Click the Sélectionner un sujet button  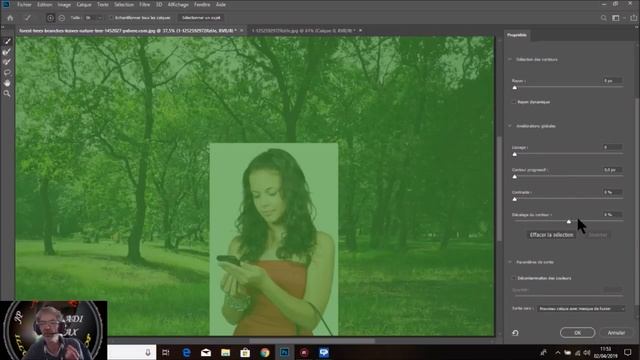(x=201, y=18)
